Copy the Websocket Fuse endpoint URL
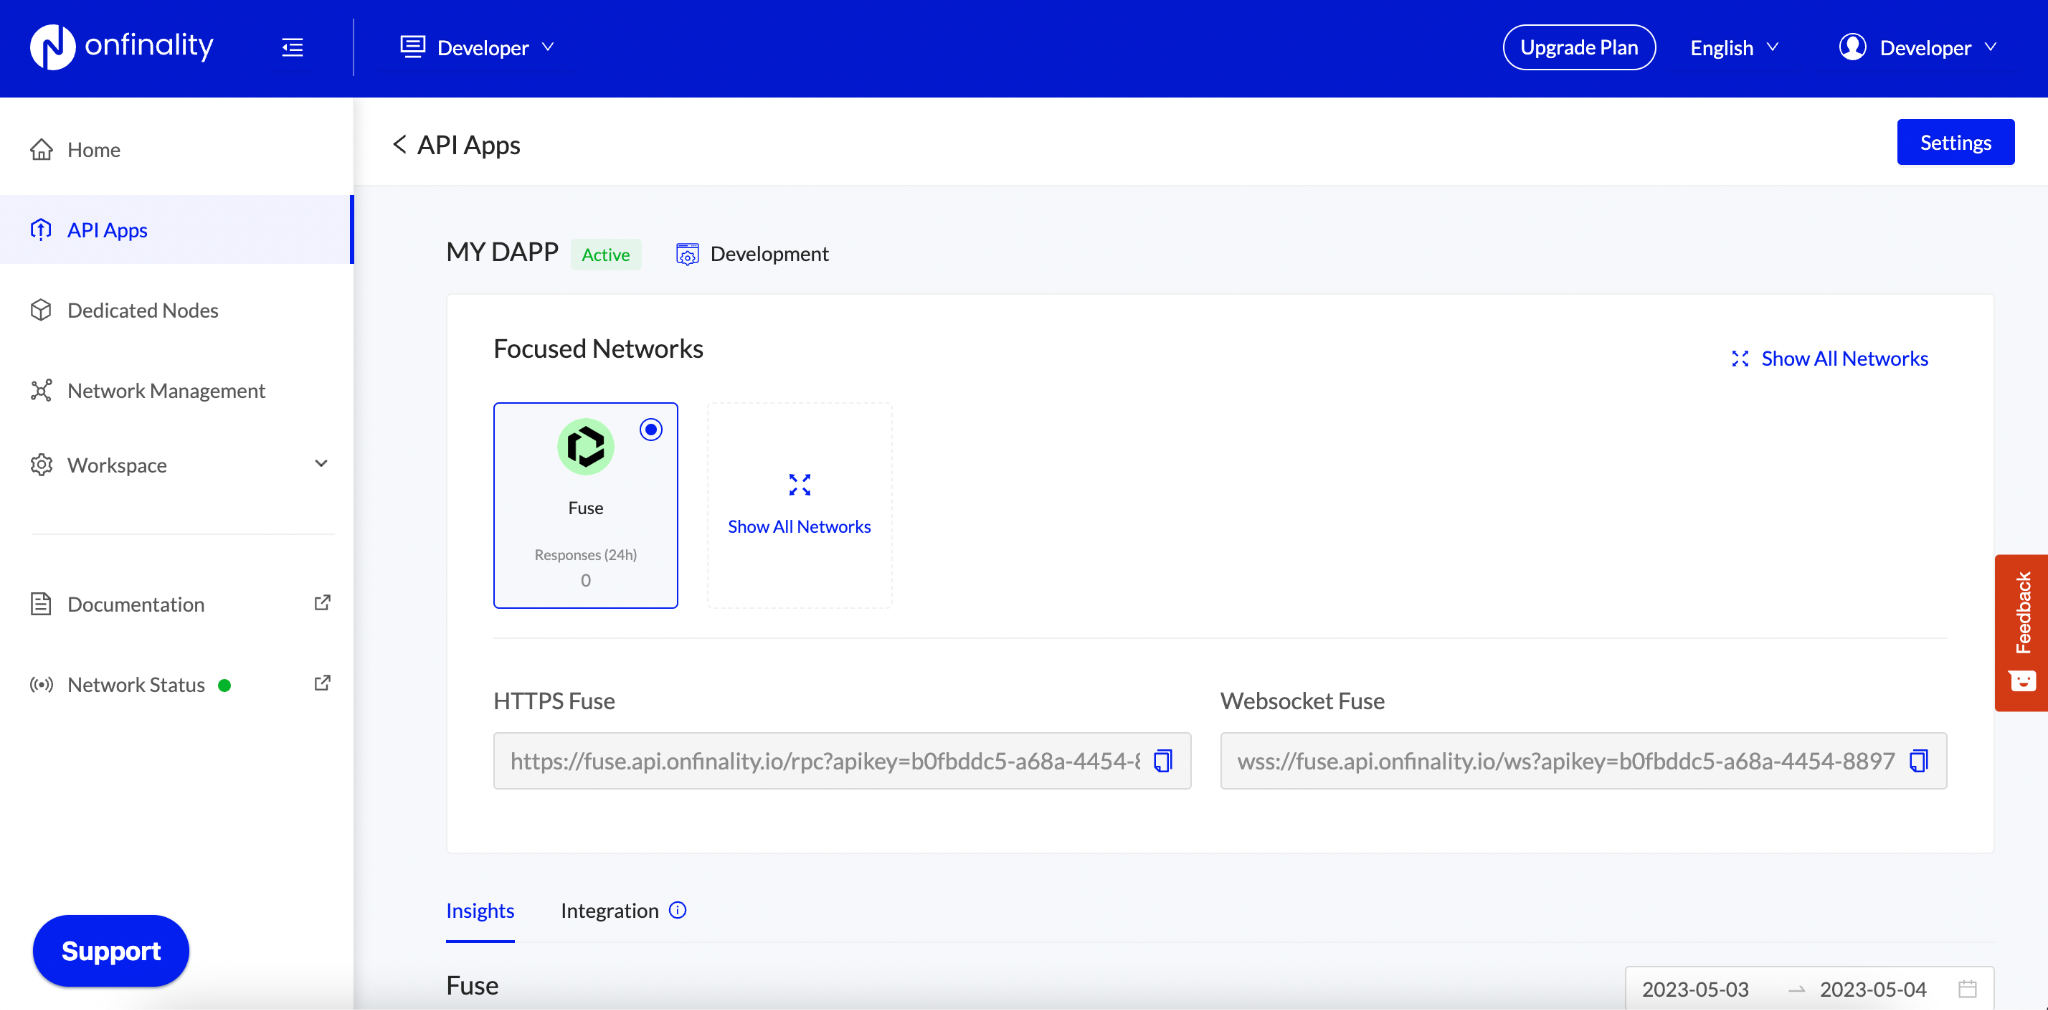This screenshot has width=2048, height=1010. [x=1919, y=761]
